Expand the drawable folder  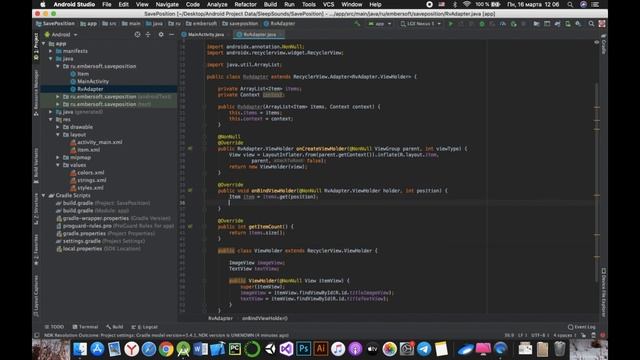coord(58,127)
